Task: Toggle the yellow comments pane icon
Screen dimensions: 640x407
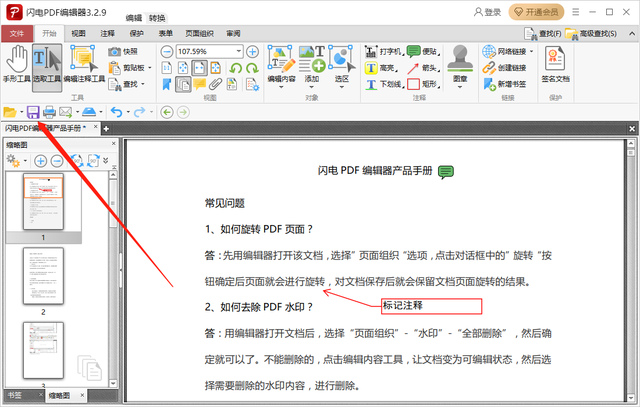Action: tap(199, 84)
